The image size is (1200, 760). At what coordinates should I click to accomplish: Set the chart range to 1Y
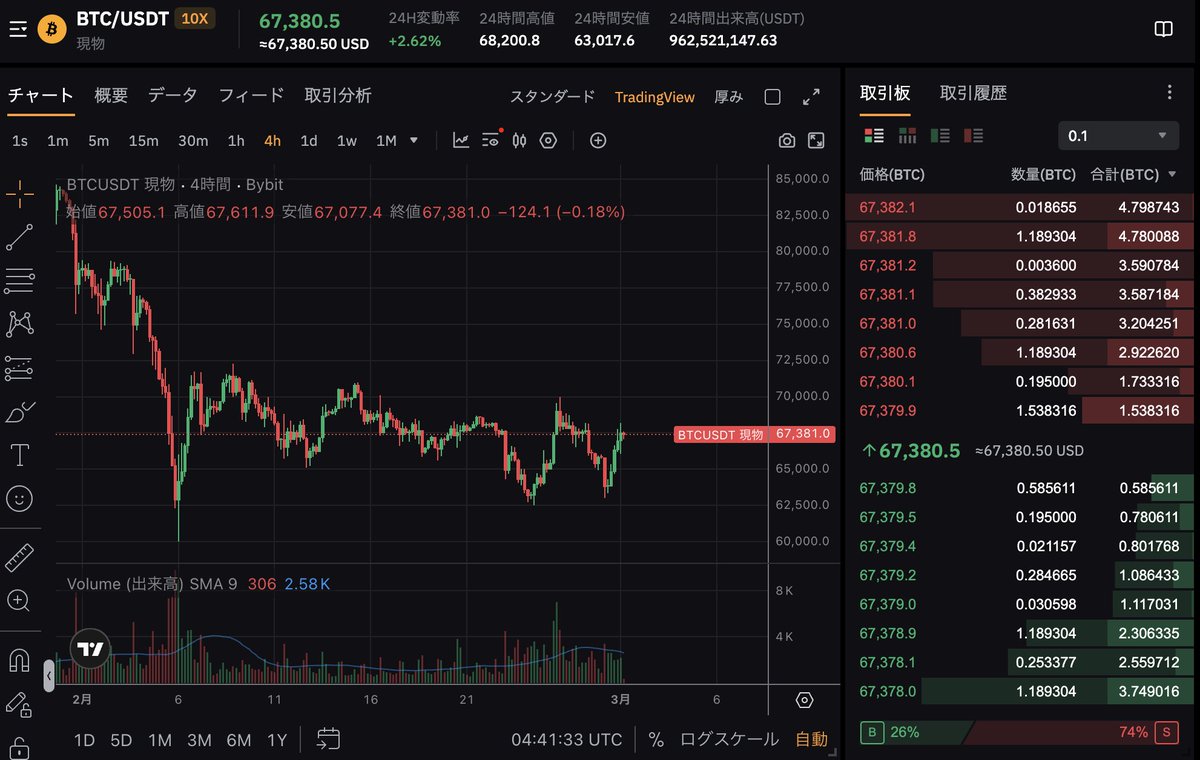point(277,740)
